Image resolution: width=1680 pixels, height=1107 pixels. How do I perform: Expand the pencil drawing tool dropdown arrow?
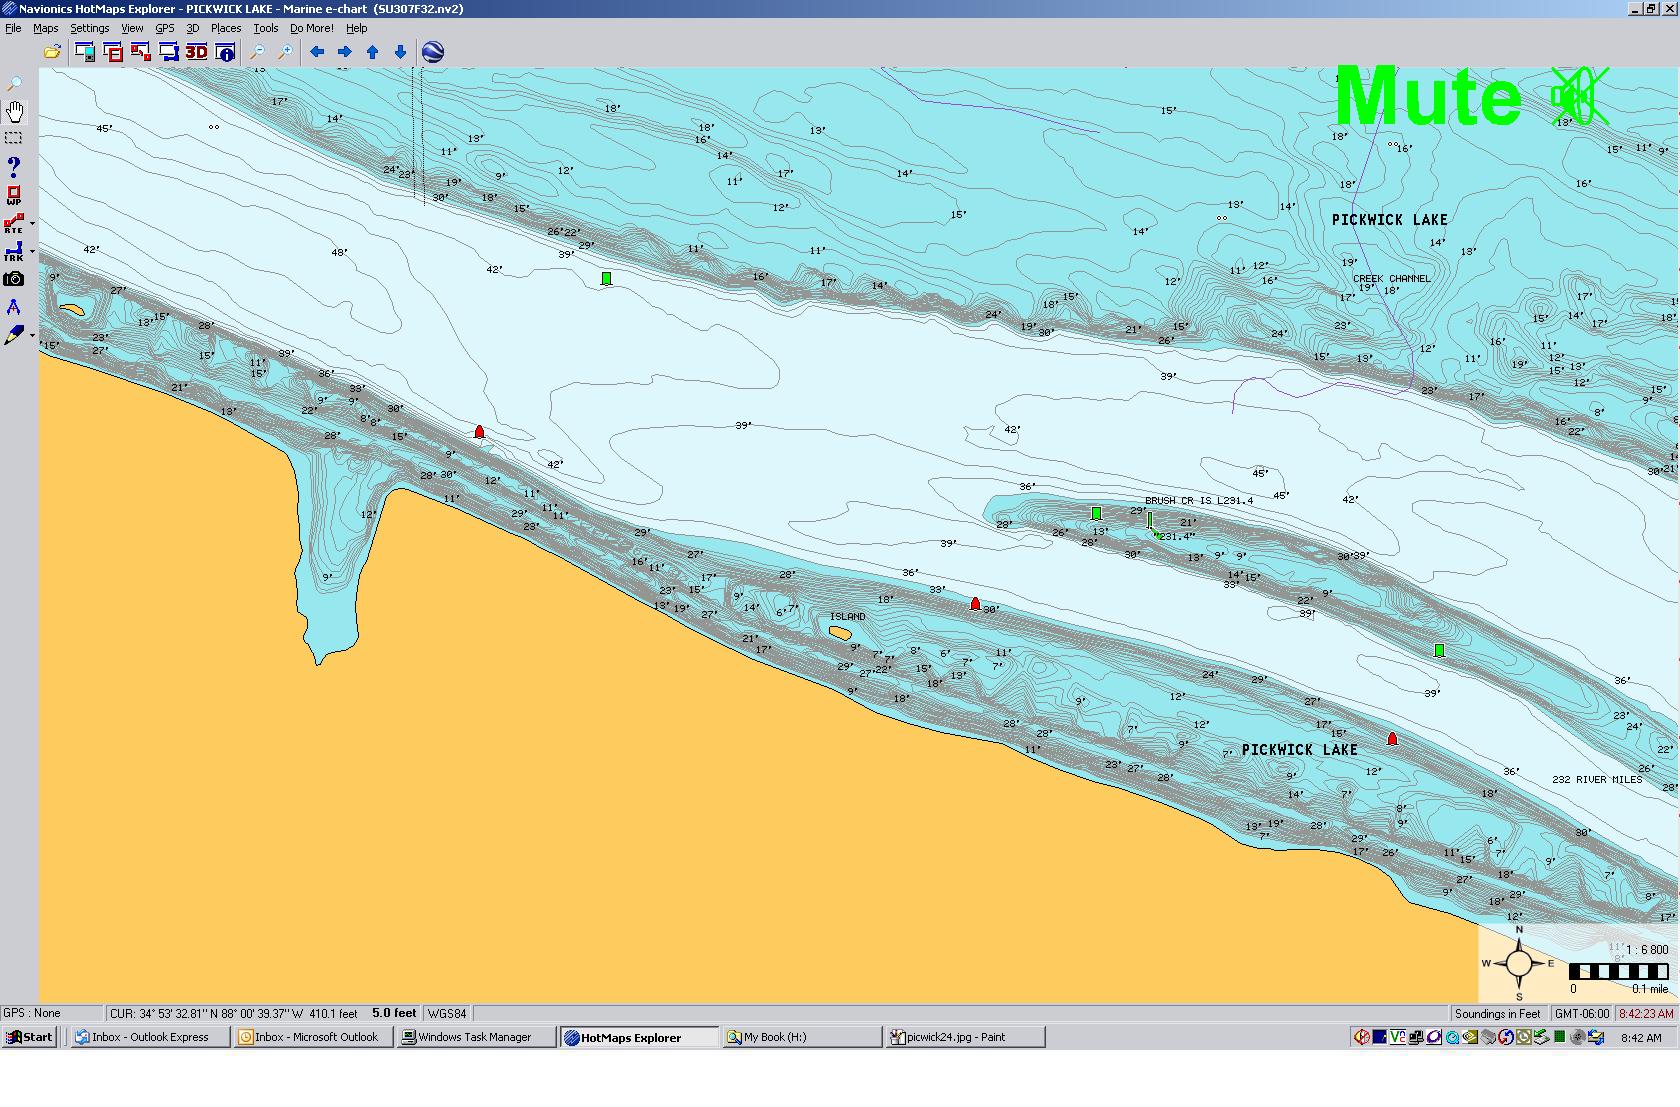click(33, 336)
